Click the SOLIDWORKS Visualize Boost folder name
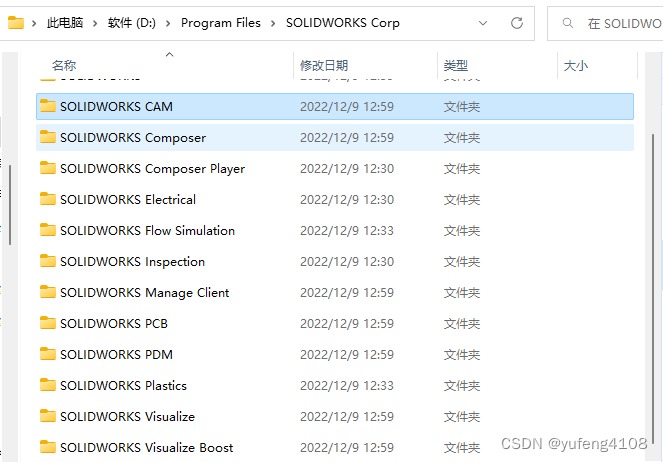 point(146,447)
